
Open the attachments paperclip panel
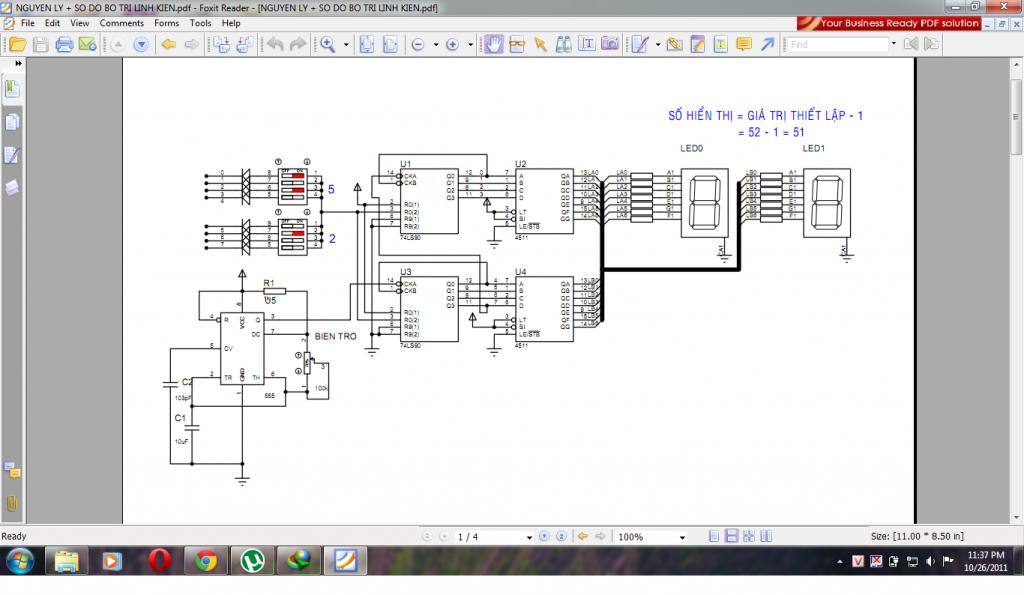click(x=13, y=502)
